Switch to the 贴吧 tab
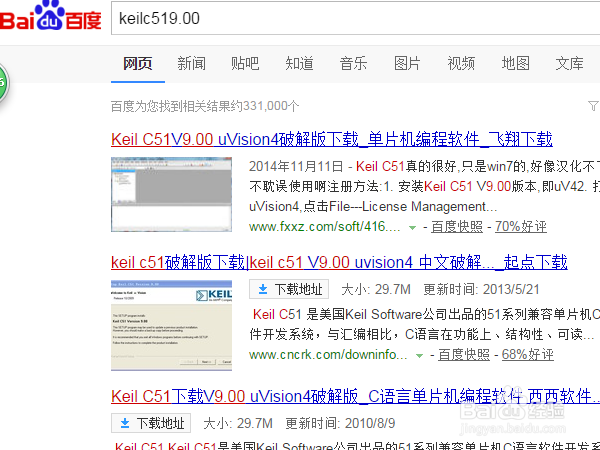The height and width of the screenshot is (450, 600). click(x=245, y=64)
